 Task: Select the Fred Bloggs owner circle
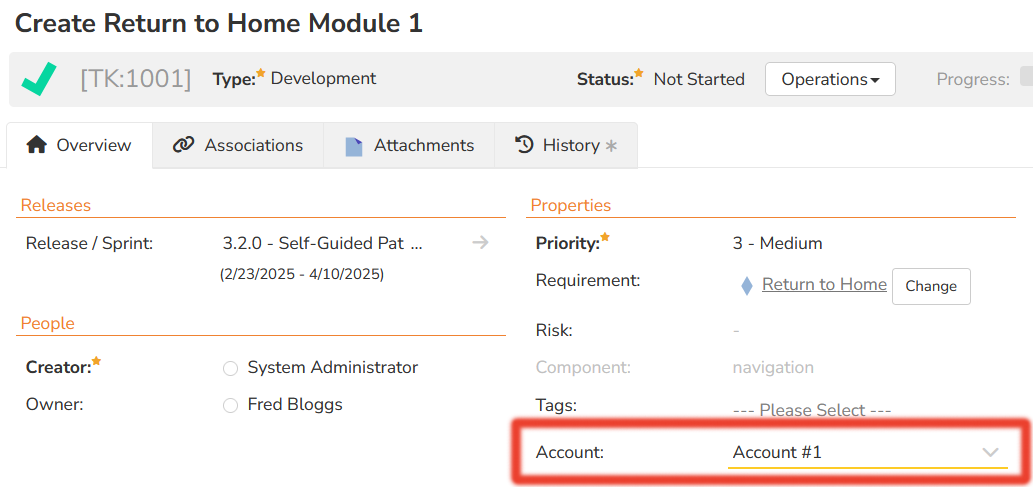[x=230, y=405]
